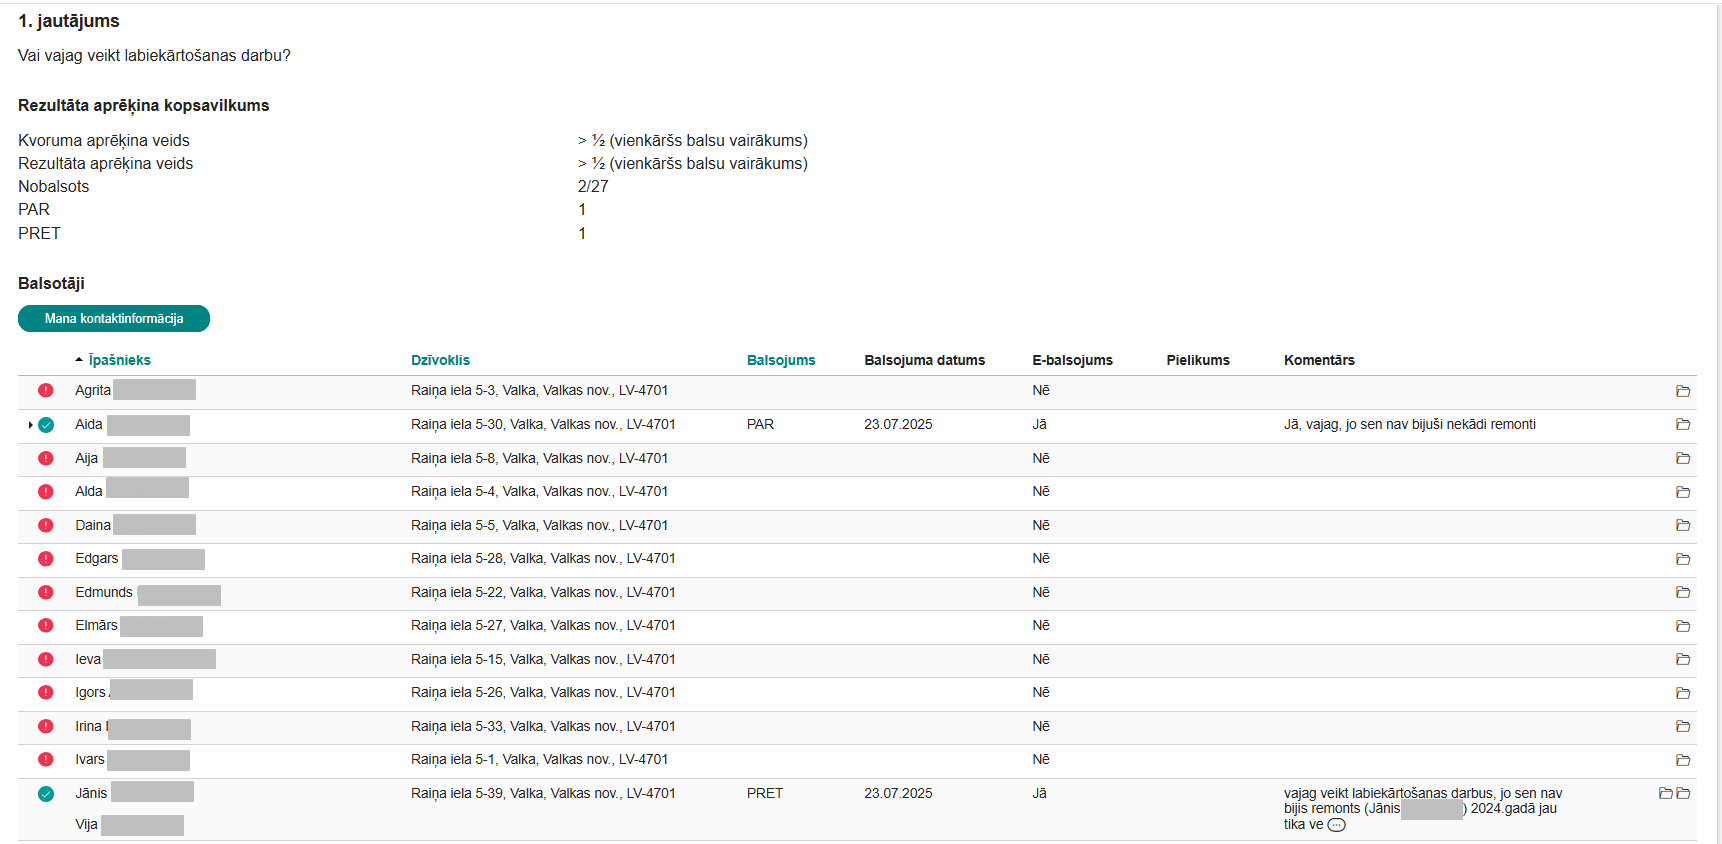Select address Raiņa iela 5-4 cell
This screenshot has width=1722, height=844.
coord(539,492)
